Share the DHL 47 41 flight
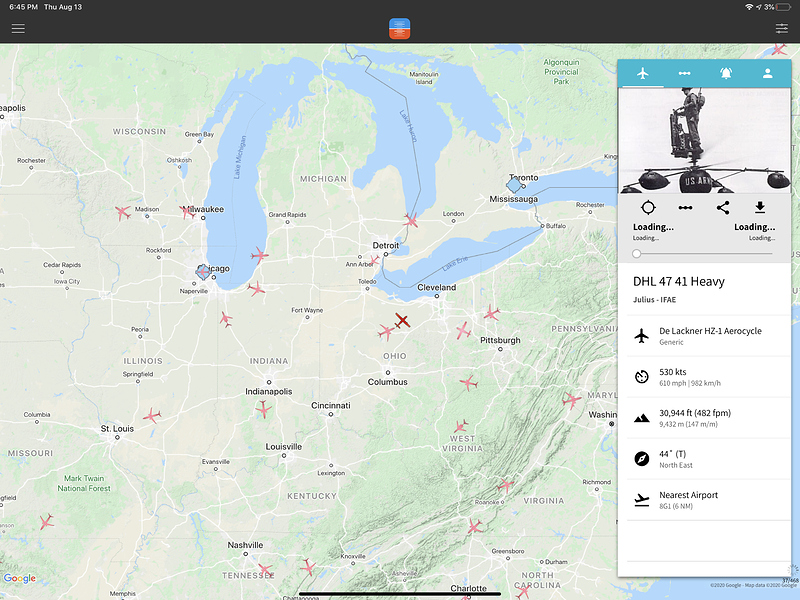800x600 pixels. point(723,208)
